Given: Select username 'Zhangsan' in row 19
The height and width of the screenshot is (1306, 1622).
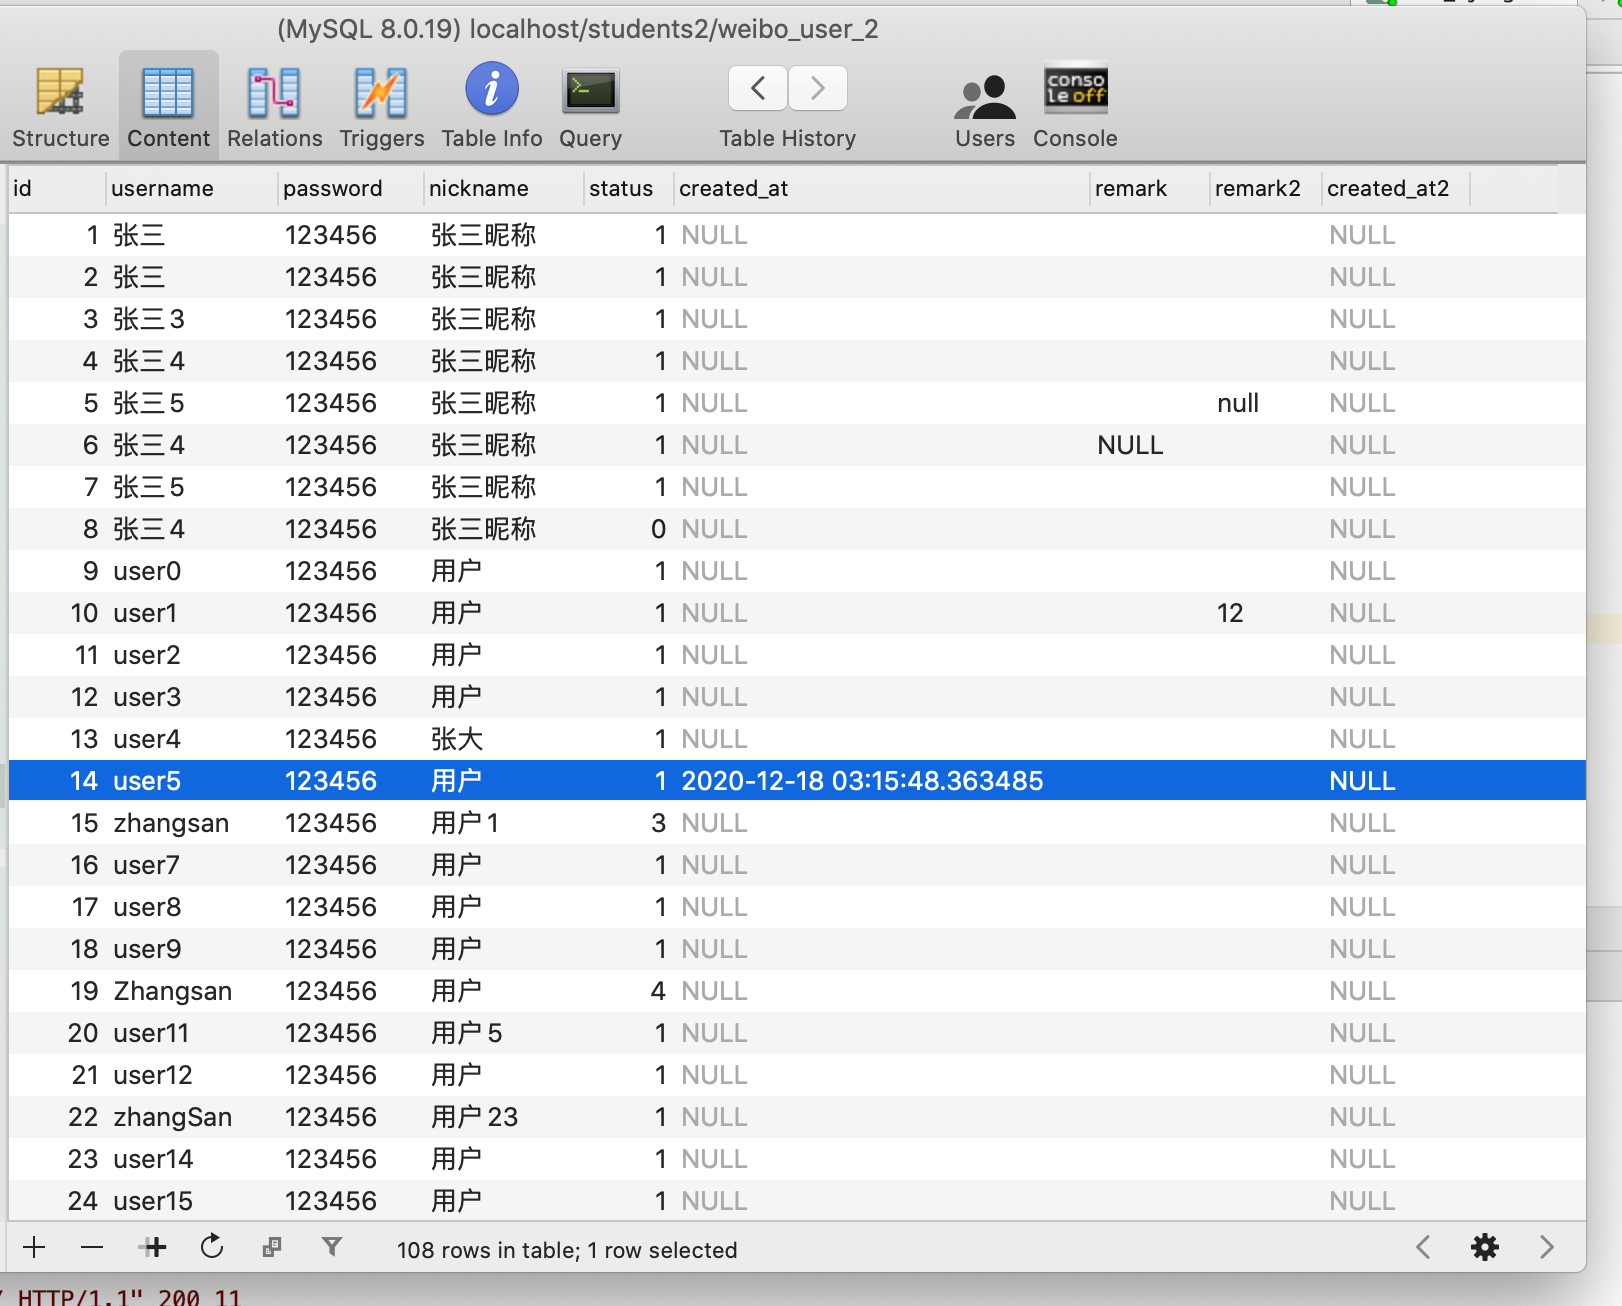Looking at the screenshot, I should coord(172,991).
